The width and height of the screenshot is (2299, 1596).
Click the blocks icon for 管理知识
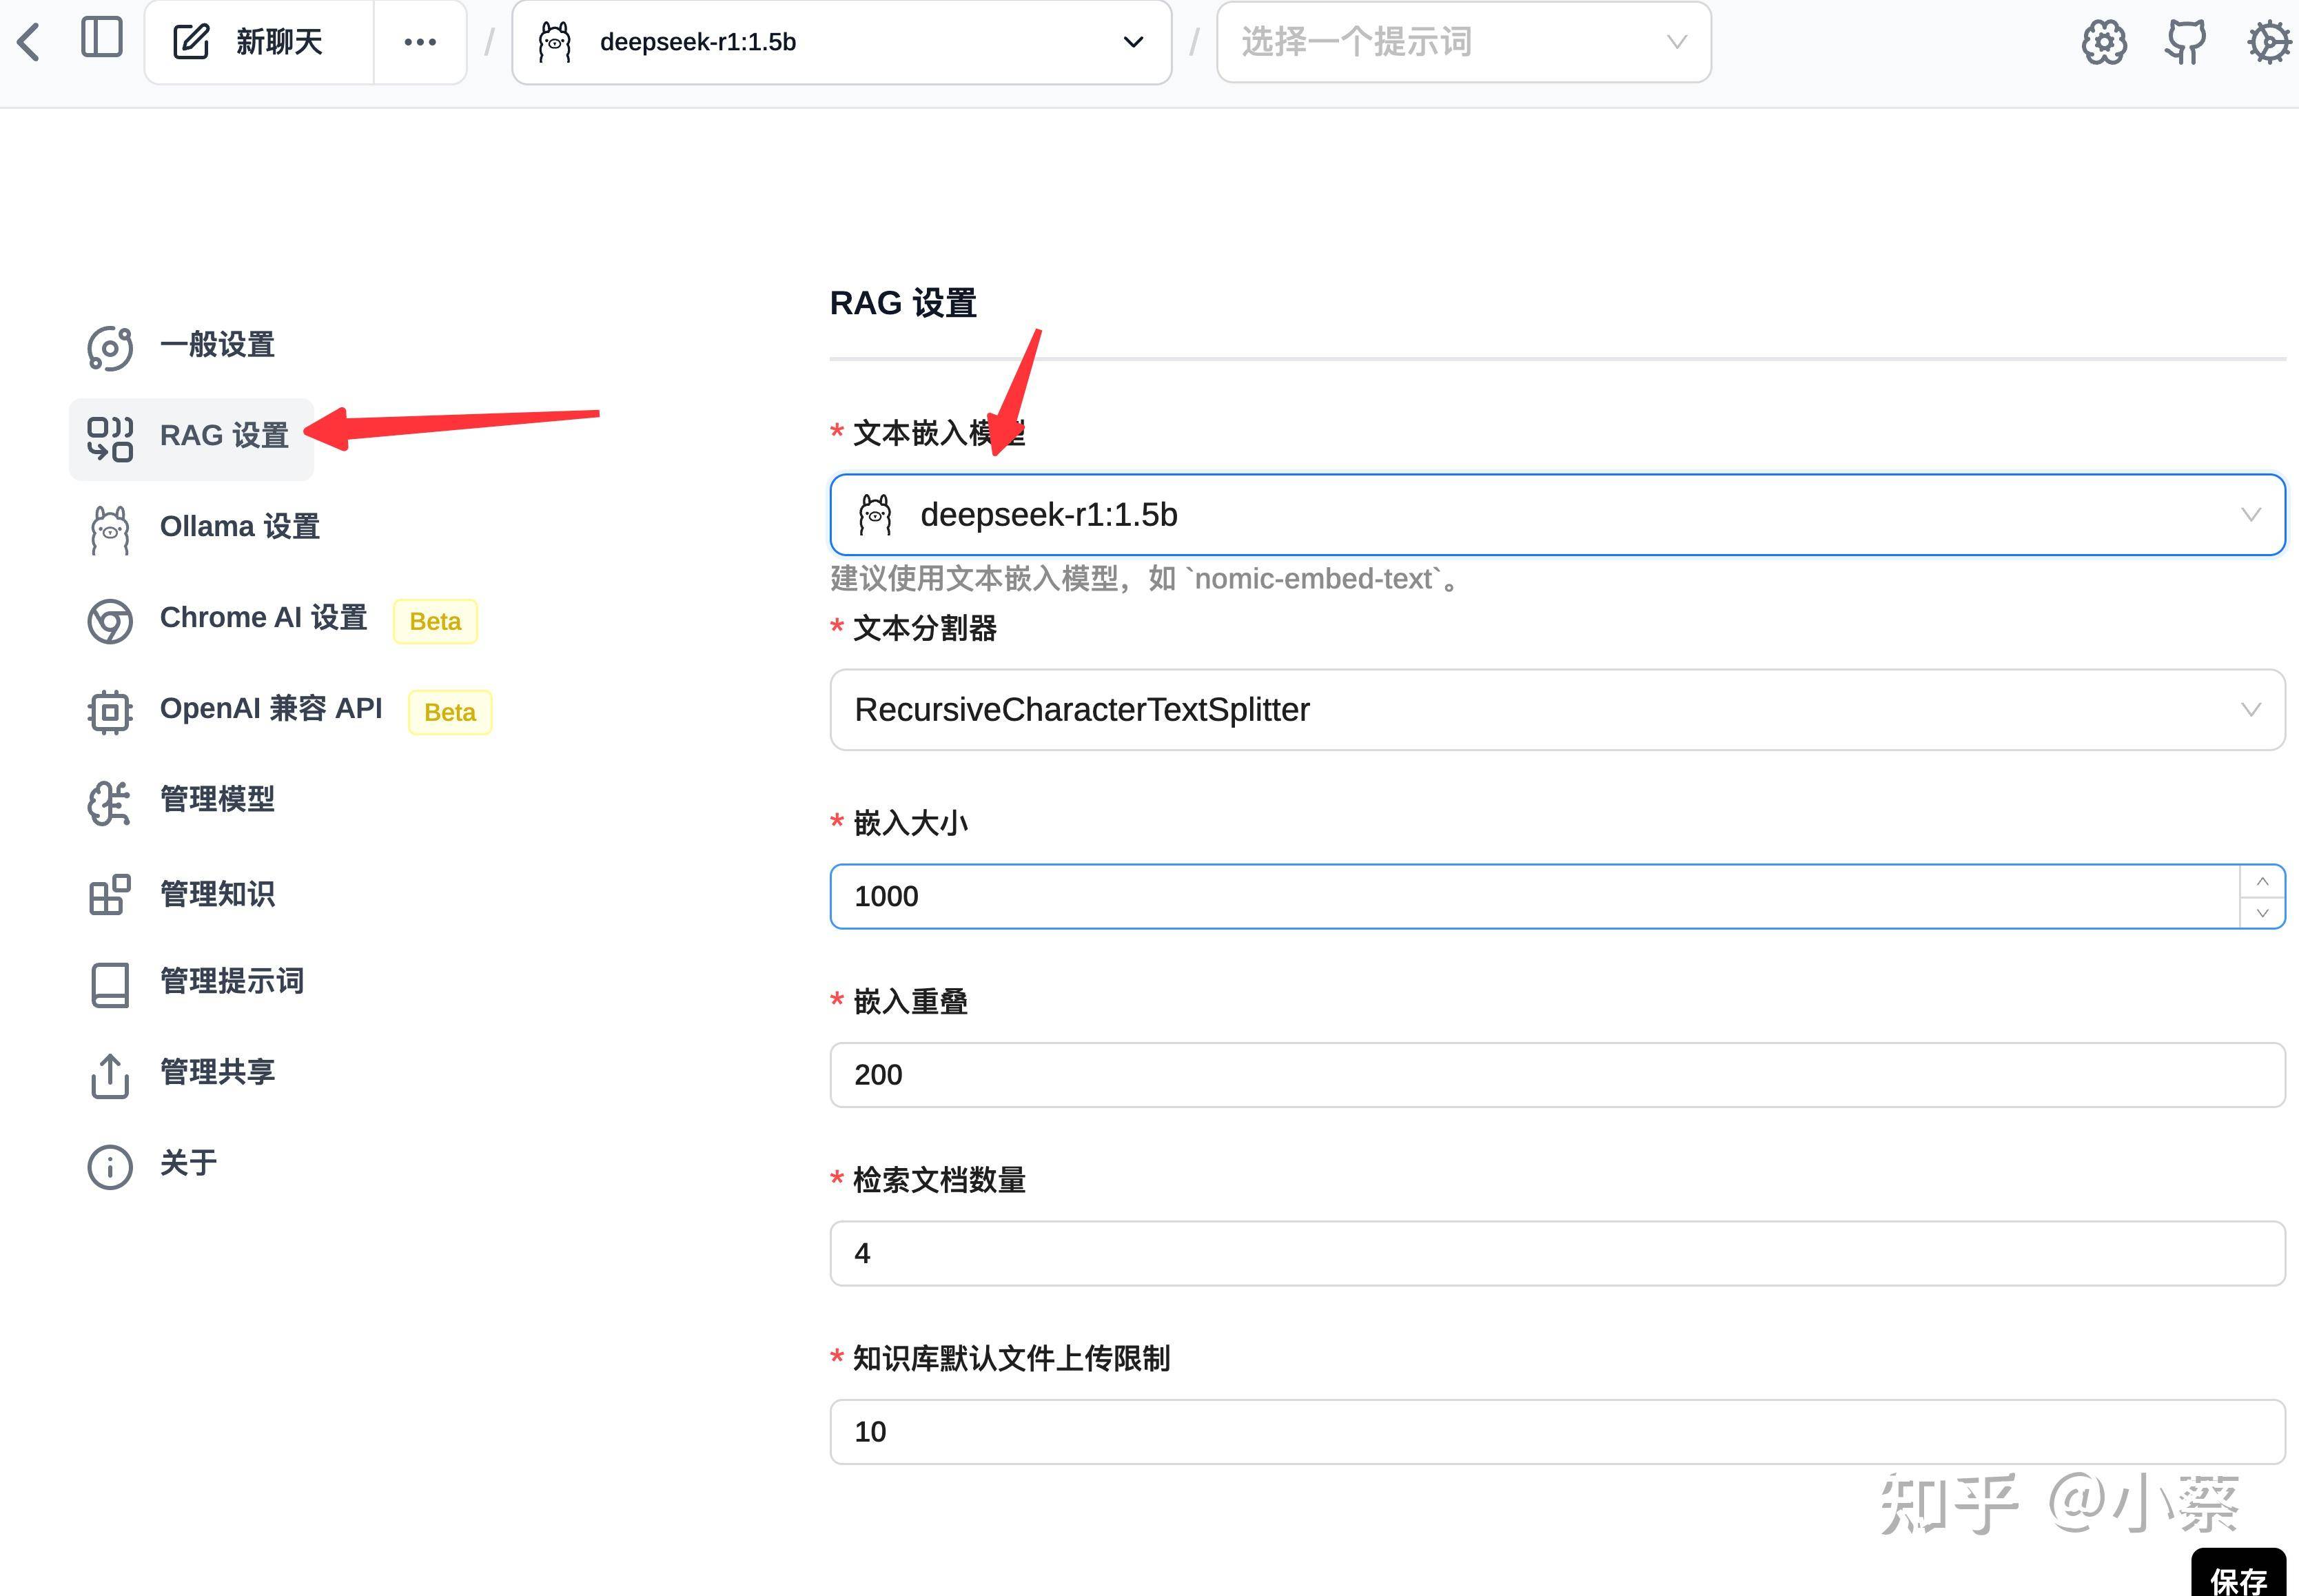click(x=110, y=894)
